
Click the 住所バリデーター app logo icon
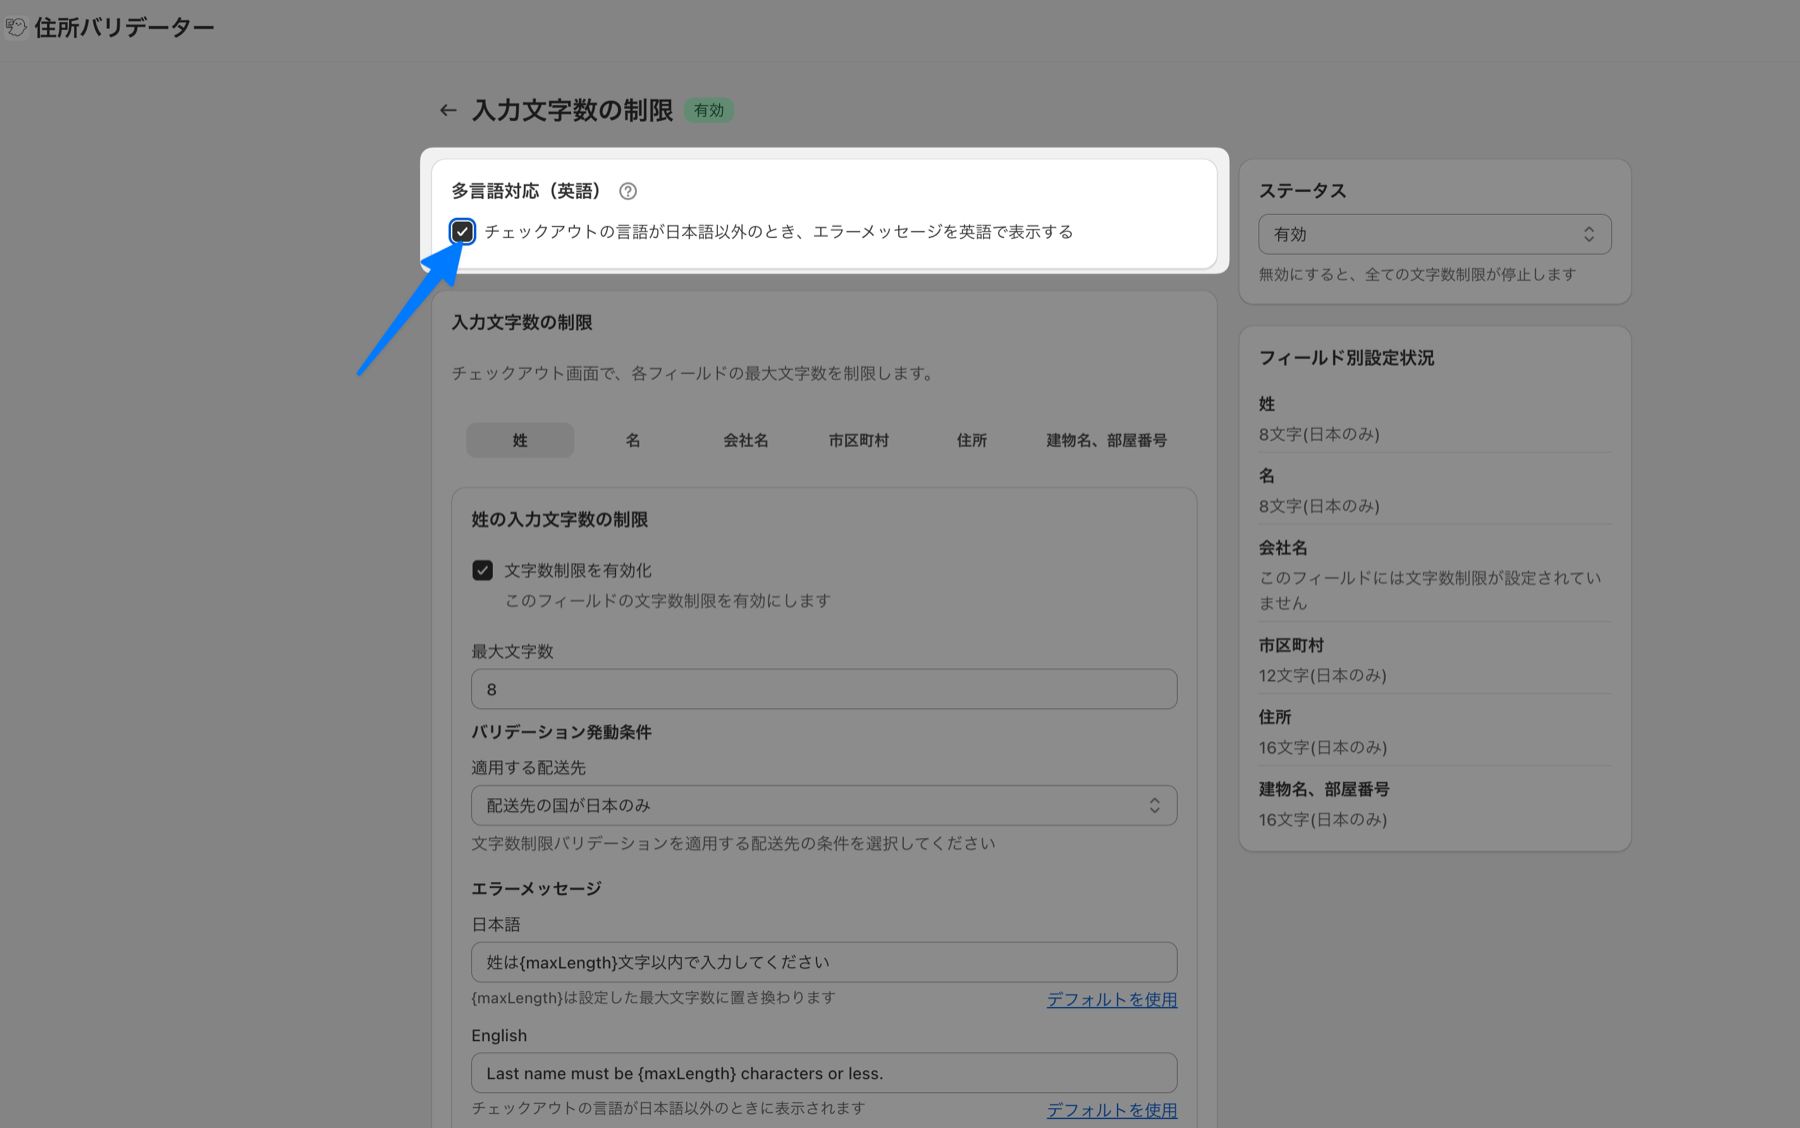(x=15, y=27)
